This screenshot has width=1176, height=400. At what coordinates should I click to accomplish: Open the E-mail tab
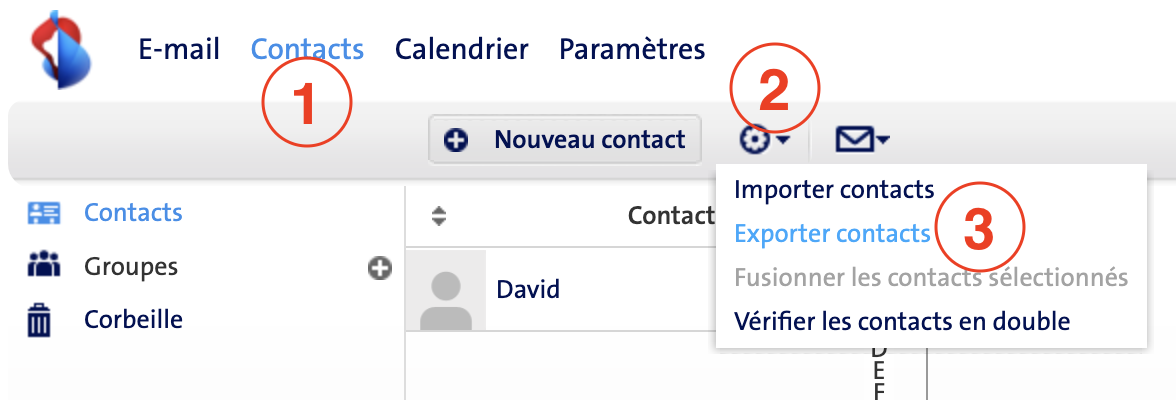179,50
